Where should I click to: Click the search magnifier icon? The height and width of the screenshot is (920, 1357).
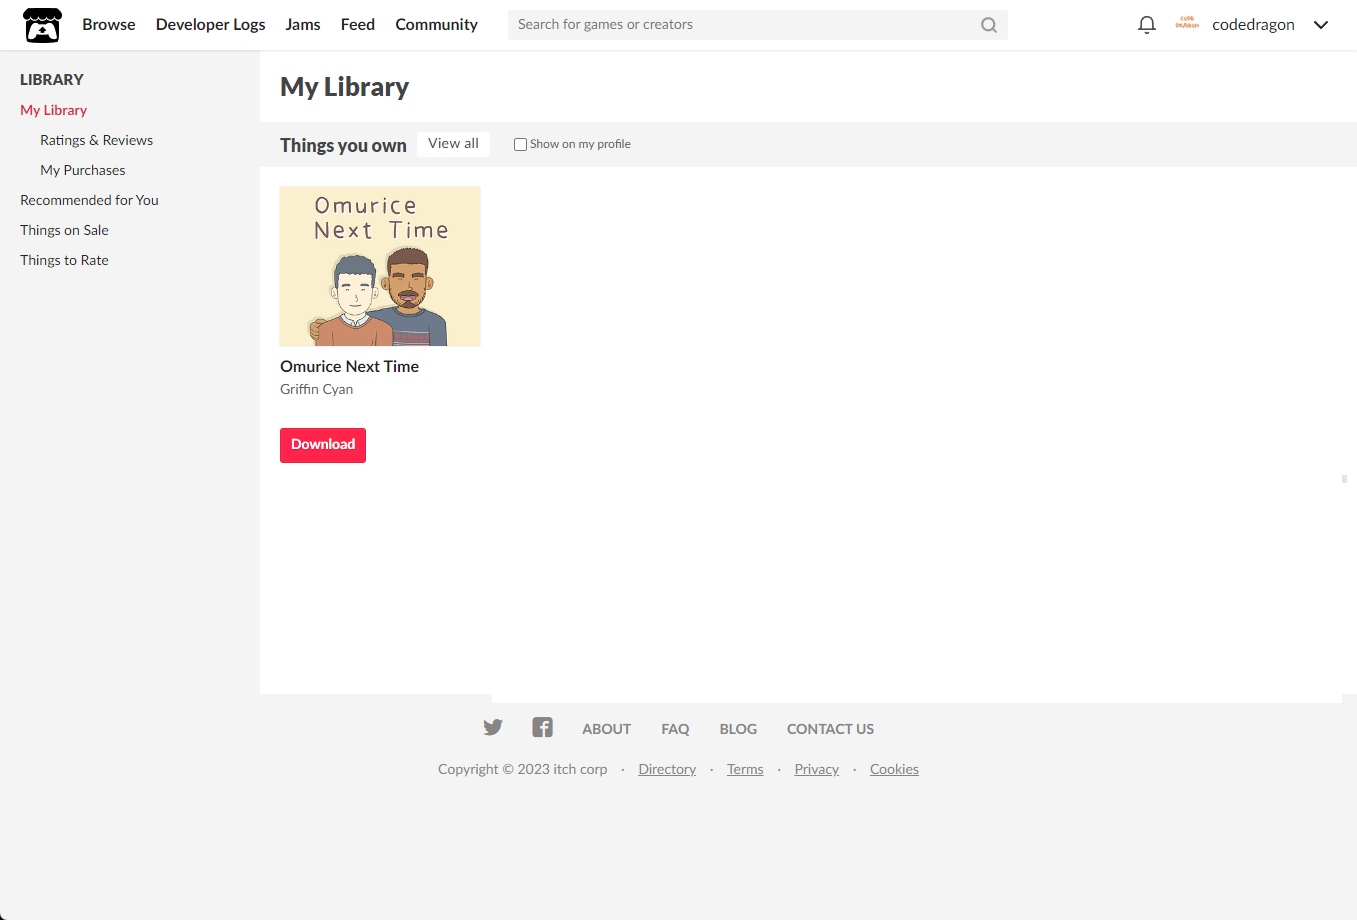pos(988,25)
